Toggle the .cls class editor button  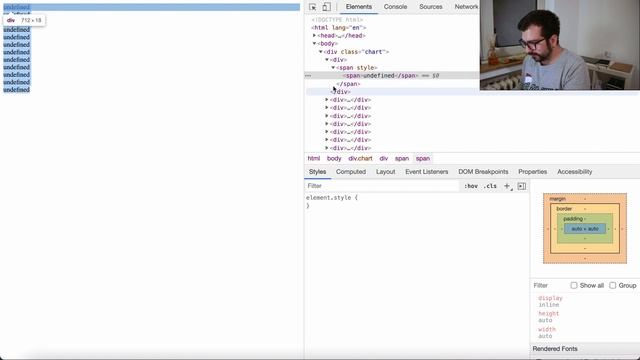(490, 186)
